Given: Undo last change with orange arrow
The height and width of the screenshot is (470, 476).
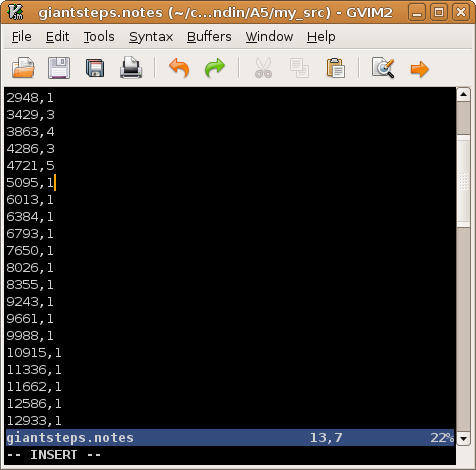Looking at the screenshot, I should pyautogui.click(x=179, y=68).
